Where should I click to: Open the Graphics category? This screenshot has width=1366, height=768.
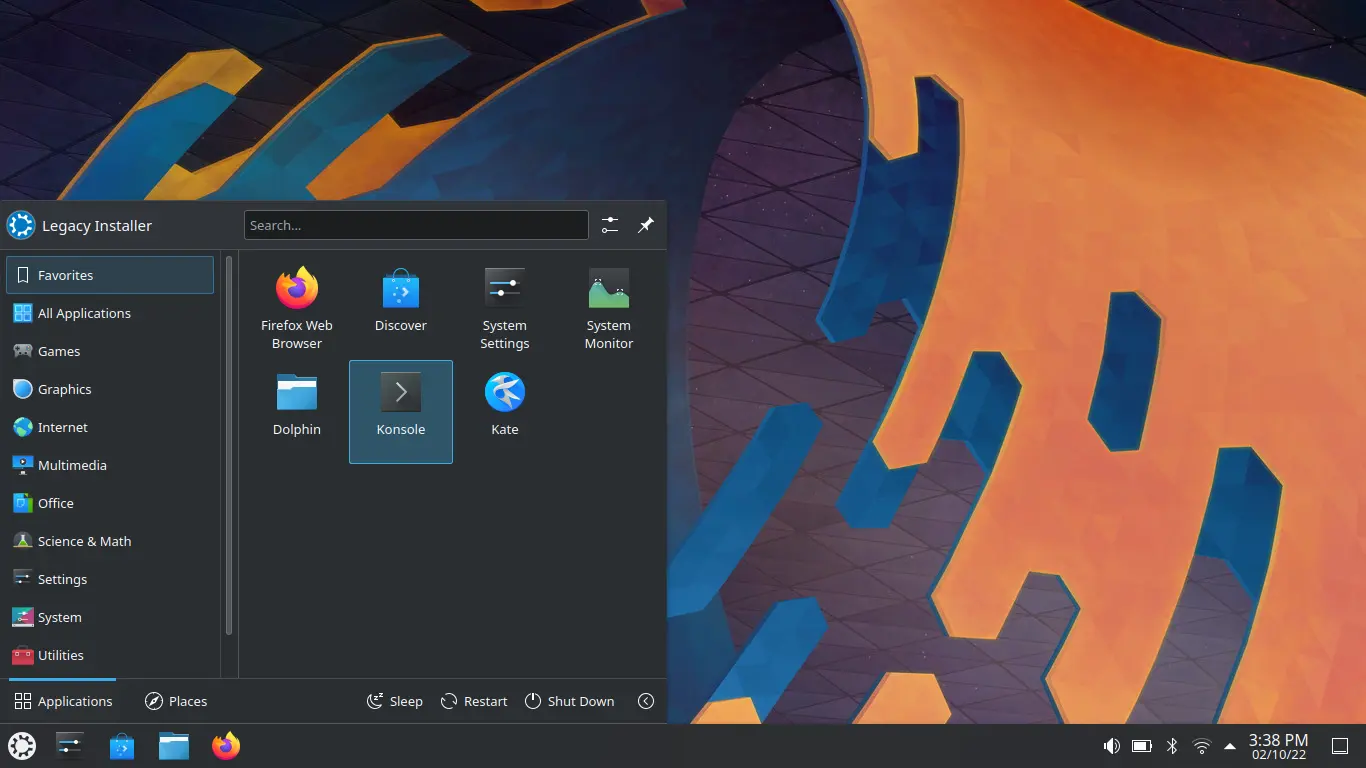pyautogui.click(x=110, y=389)
